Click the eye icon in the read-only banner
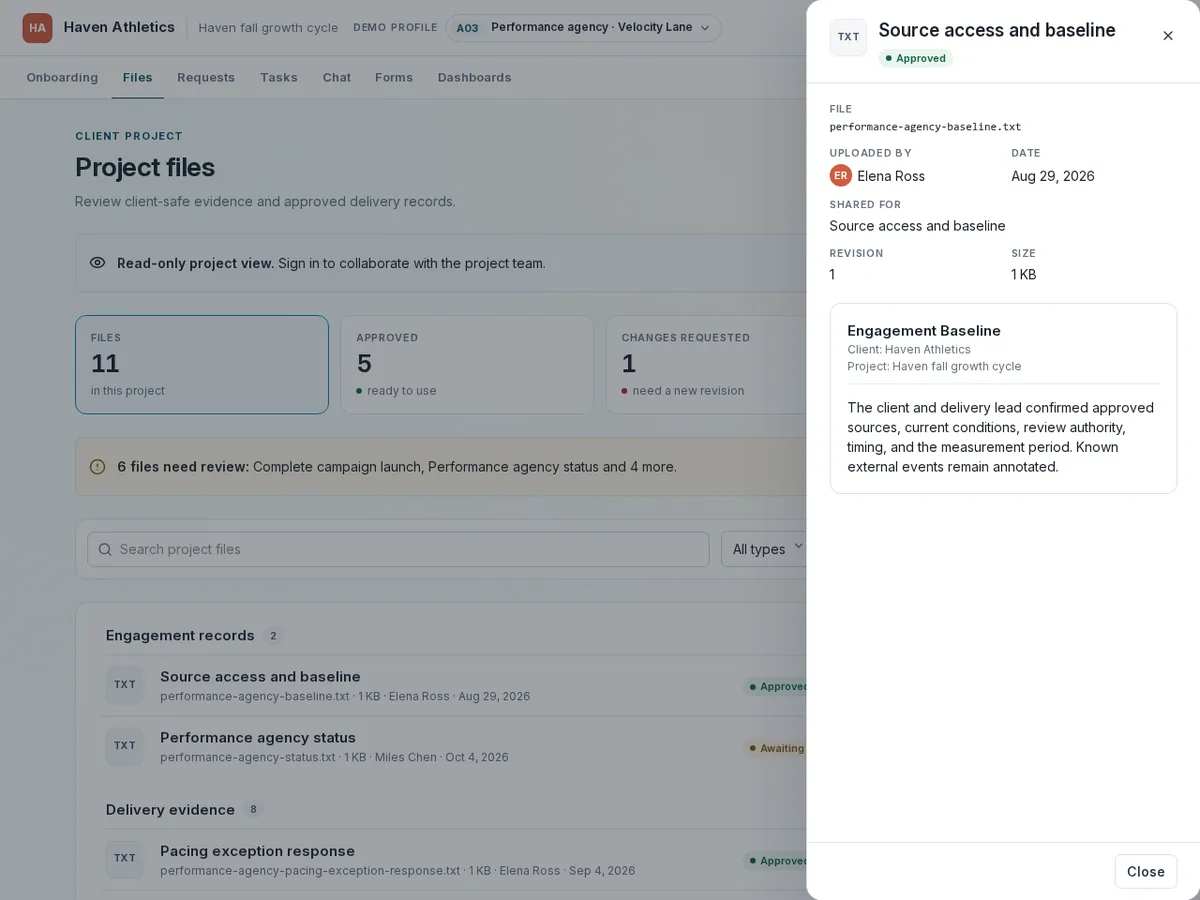1200x900 pixels. [x=97, y=263]
